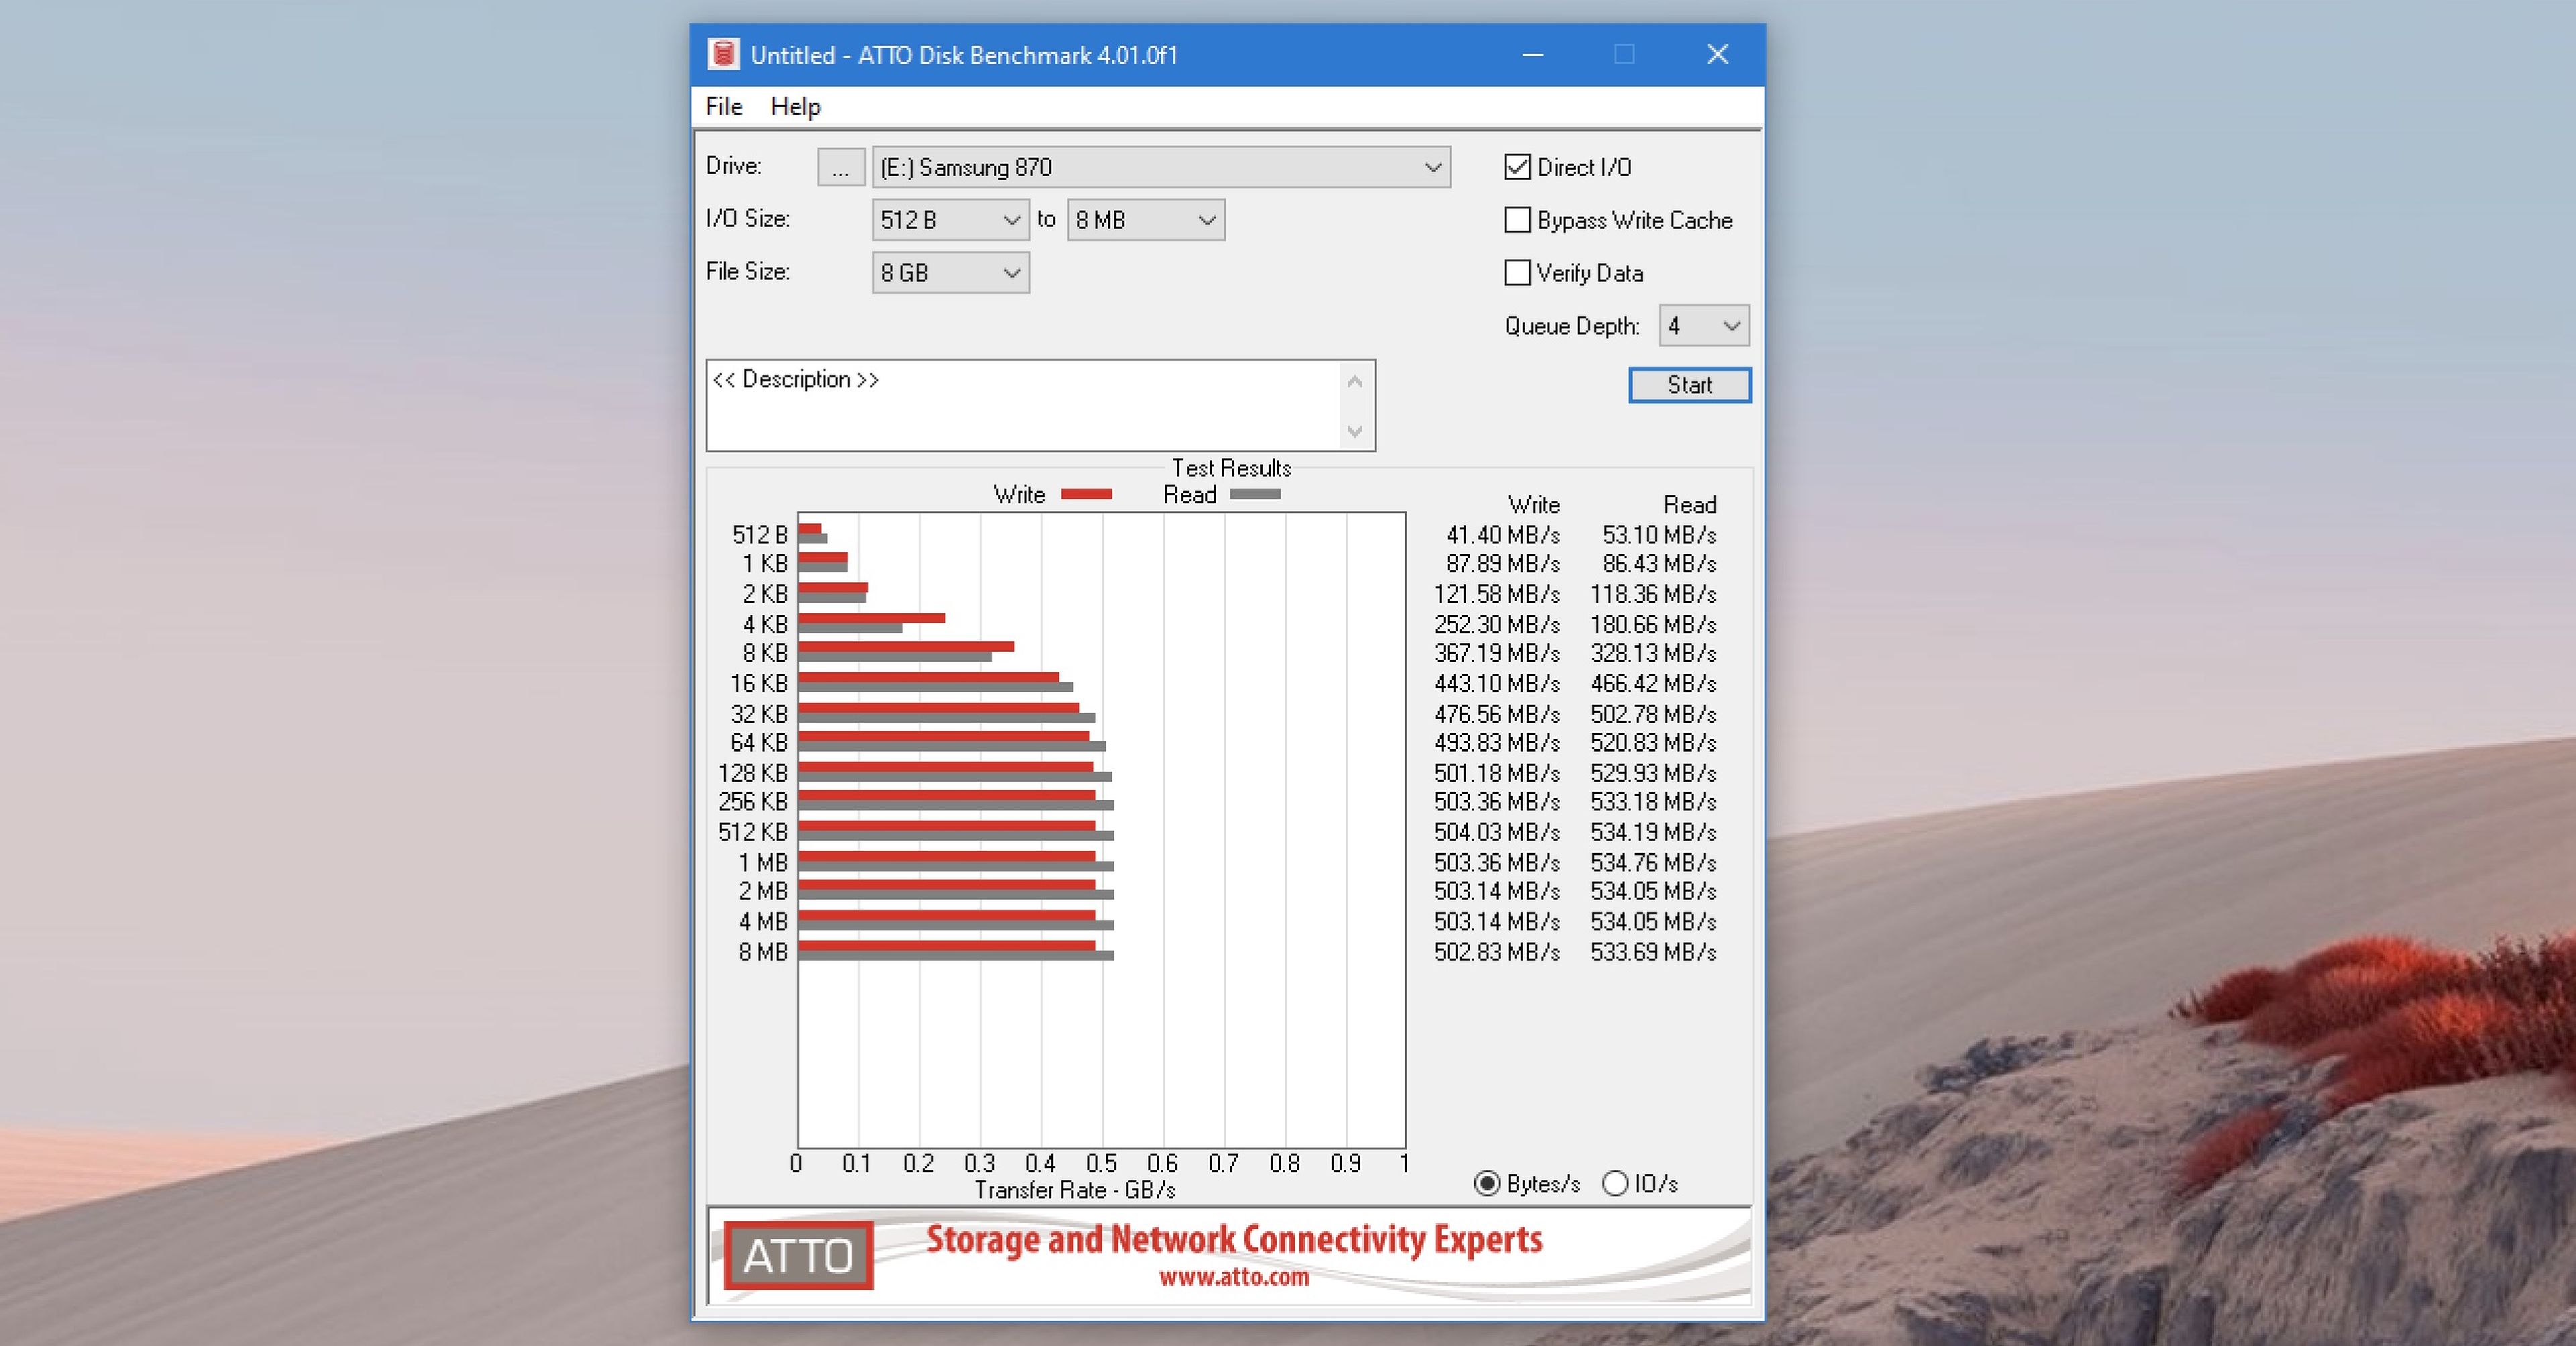Open the File menu
The width and height of the screenshot is (2576, 1346).
point(723,106)
